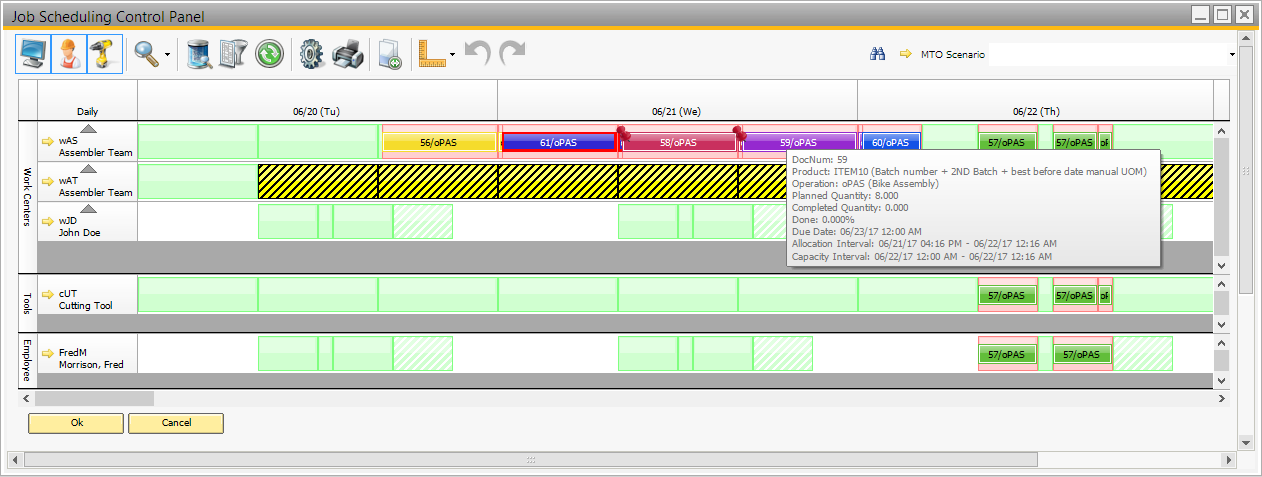
Task: Open the zoom dropdown arrow beside the magnifier
Action: click(167, 55)
